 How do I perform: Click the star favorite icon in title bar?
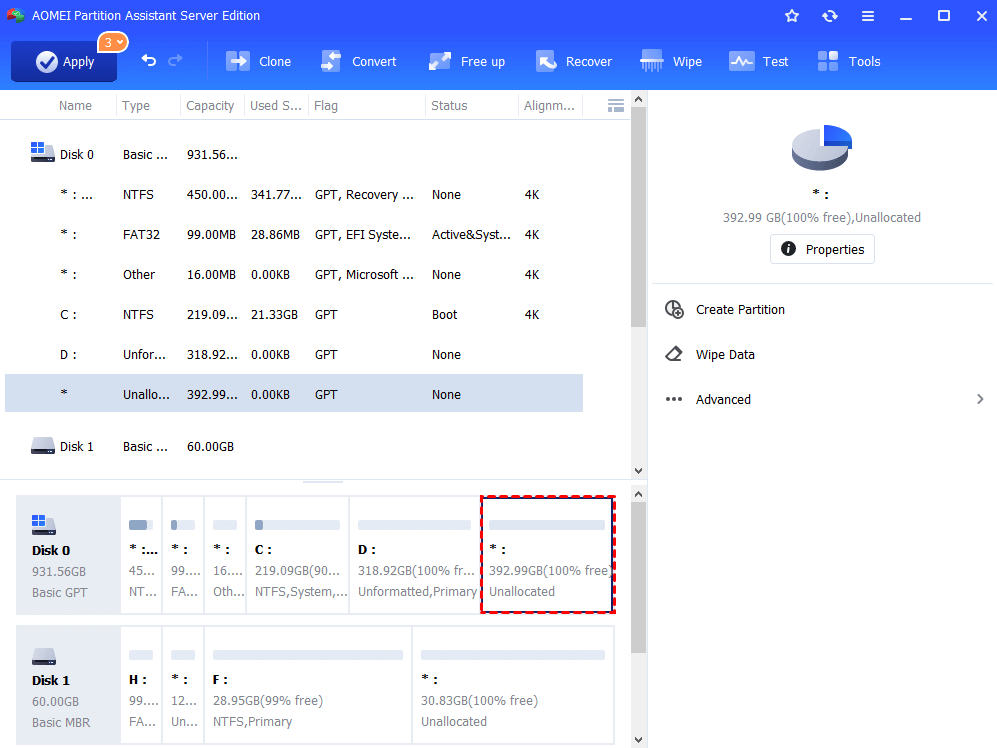coord(792,16)
